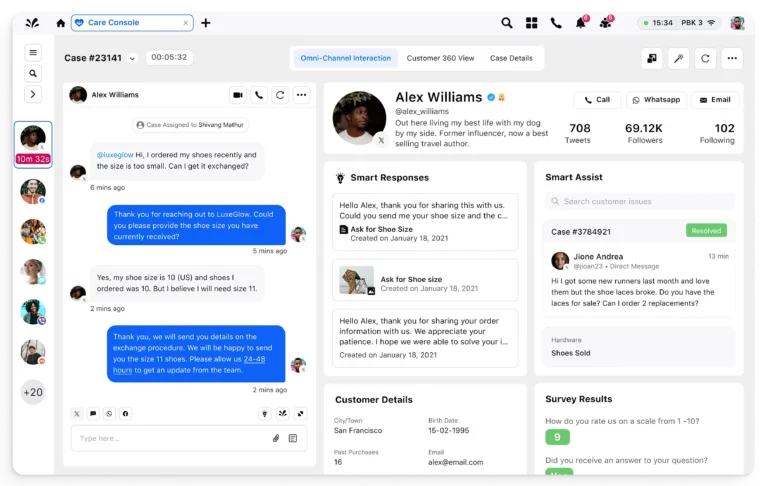Open the Case Details tab
Screen dimensions: 769x486
[x=511, y=58]
